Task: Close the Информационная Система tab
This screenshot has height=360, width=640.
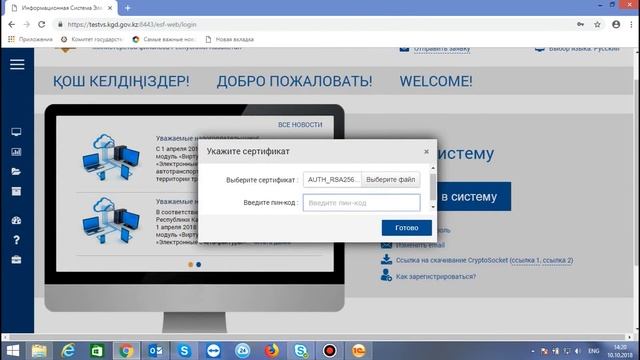Action: 110,8
